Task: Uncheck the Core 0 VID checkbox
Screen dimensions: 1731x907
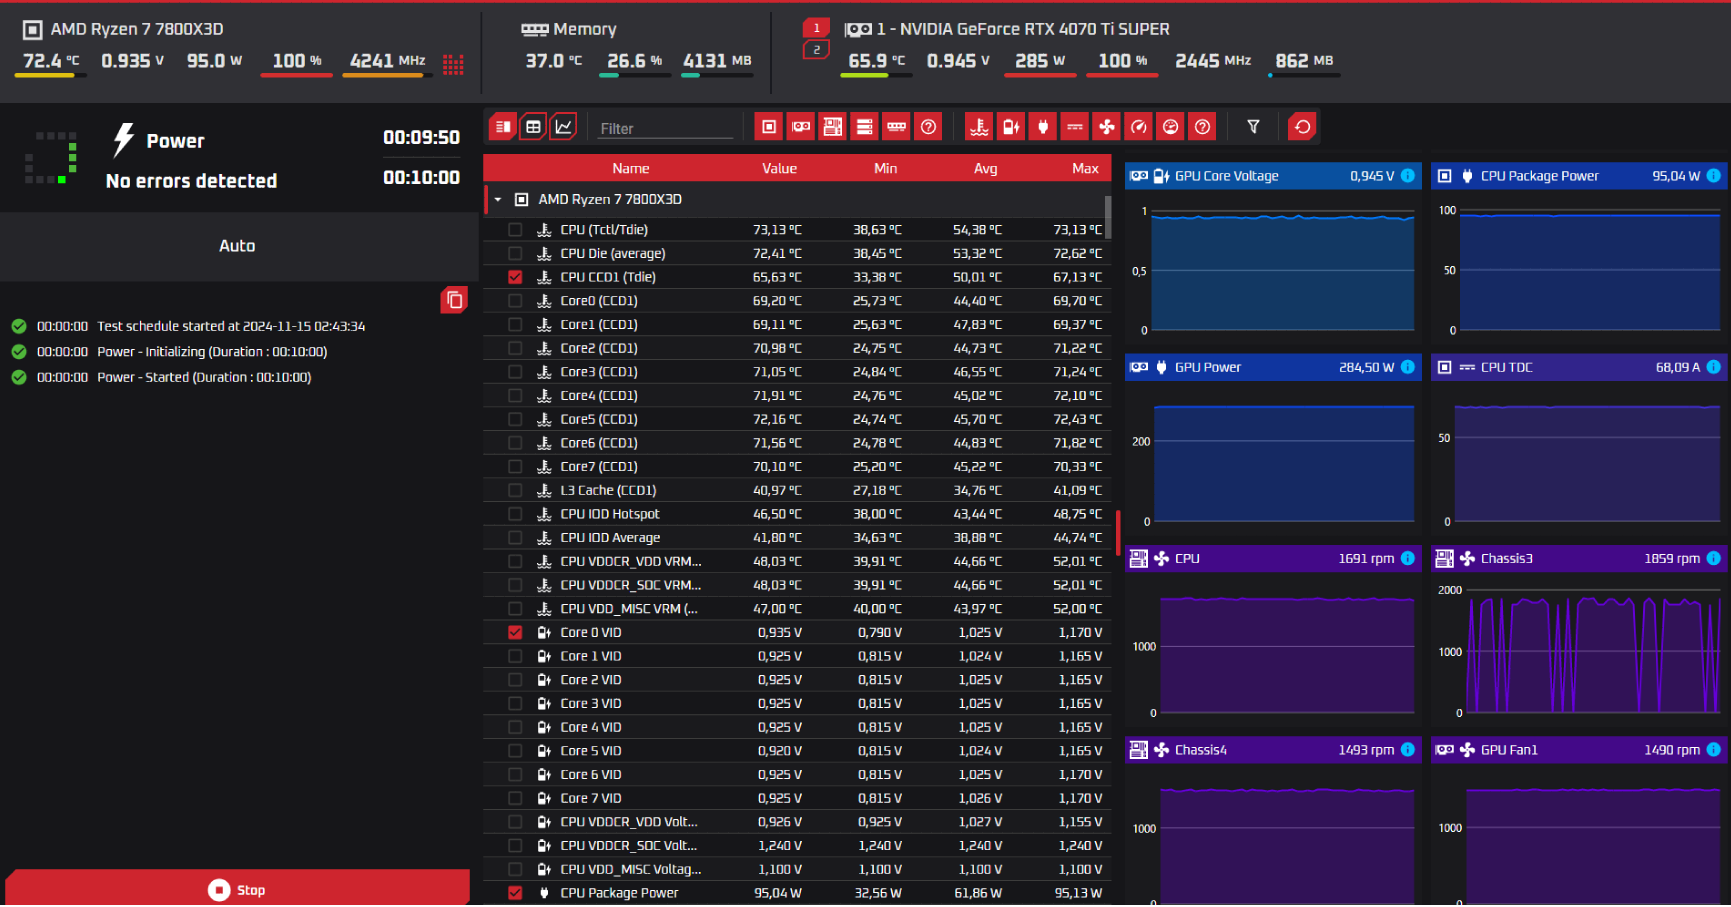Action: coord(515,632)
